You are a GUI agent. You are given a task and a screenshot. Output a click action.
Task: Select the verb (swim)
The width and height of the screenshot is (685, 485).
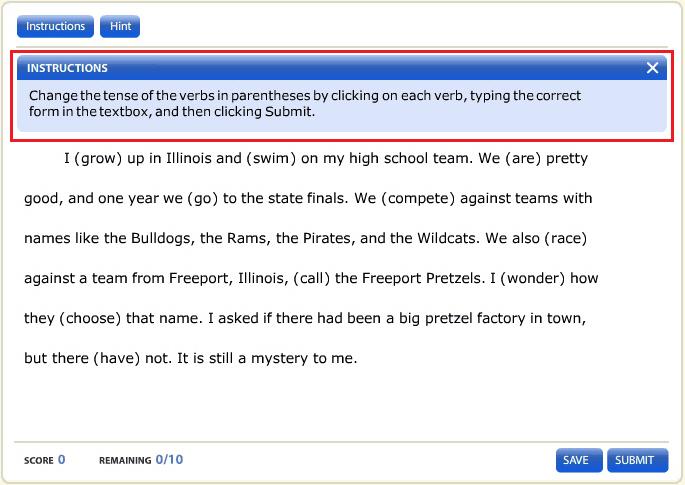point(270,159)
